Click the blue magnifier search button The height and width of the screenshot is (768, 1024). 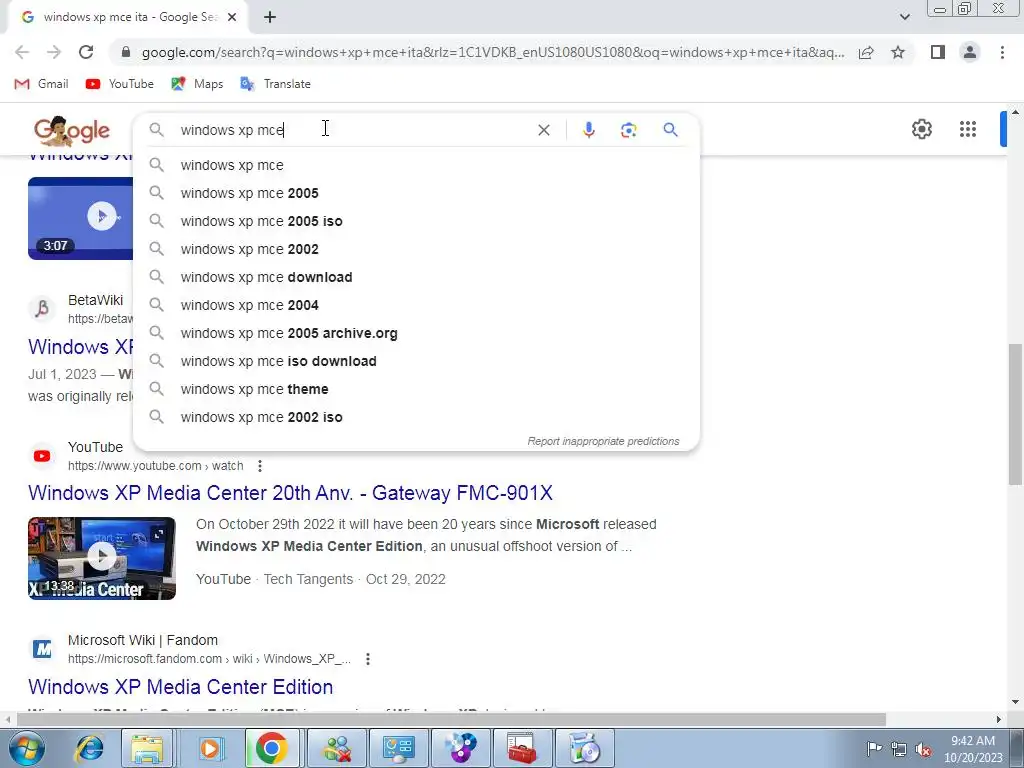pos(670,130)
